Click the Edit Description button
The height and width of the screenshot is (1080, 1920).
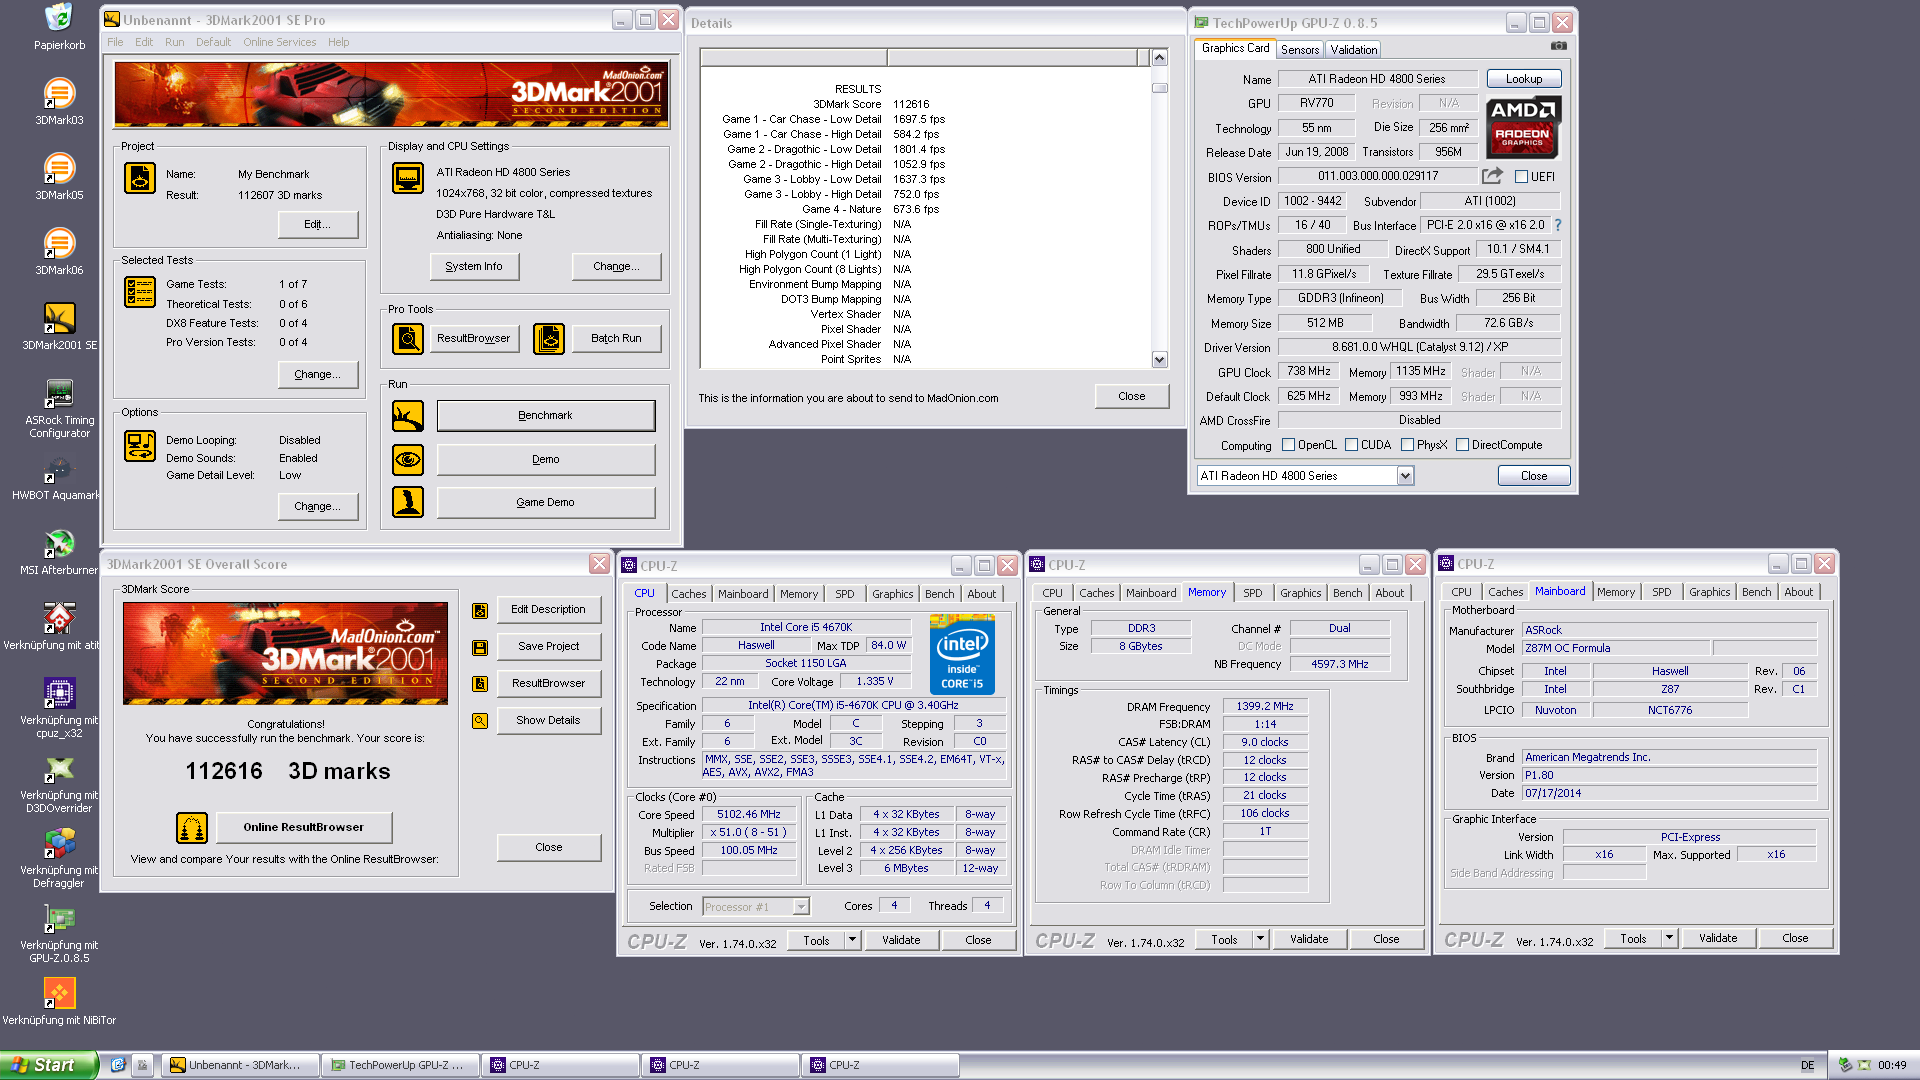[x=548, y=609]
